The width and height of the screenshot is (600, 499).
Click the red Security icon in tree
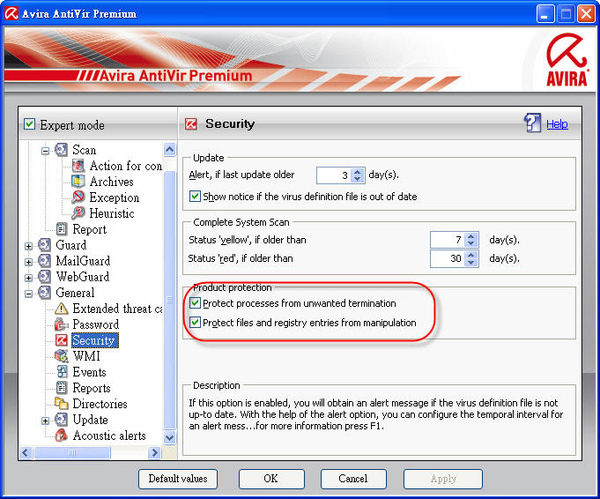(61, 340)
